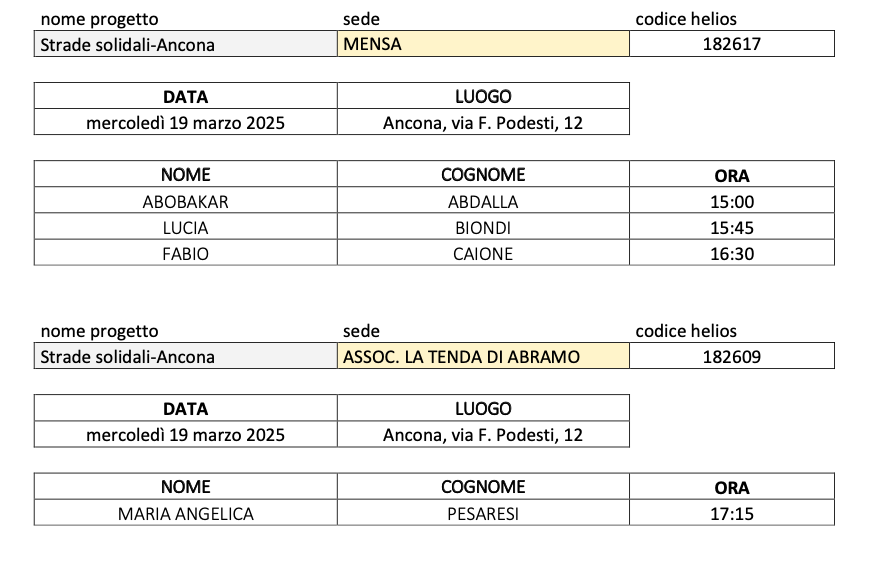Click the yellow MENSA sede cell
Screen dimensions: 880x562
click(483, 44)
